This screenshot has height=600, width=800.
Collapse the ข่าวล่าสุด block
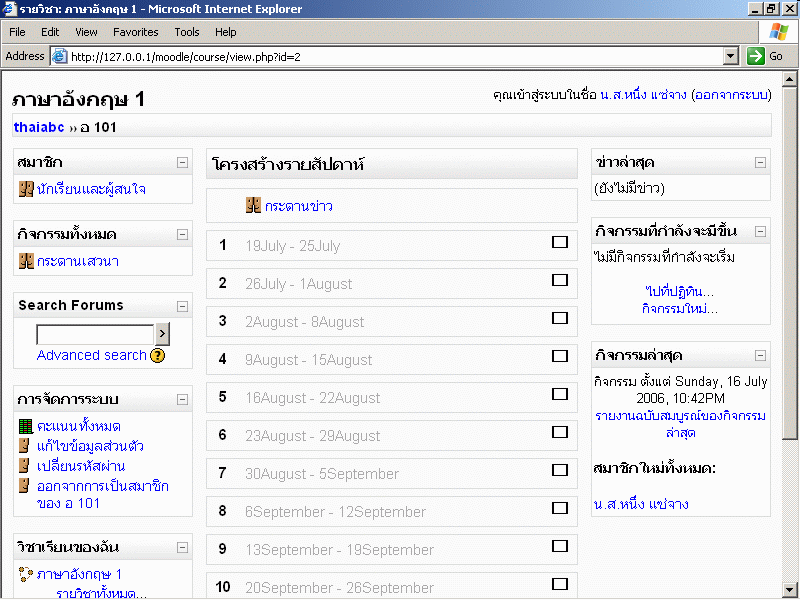point(760,162)
